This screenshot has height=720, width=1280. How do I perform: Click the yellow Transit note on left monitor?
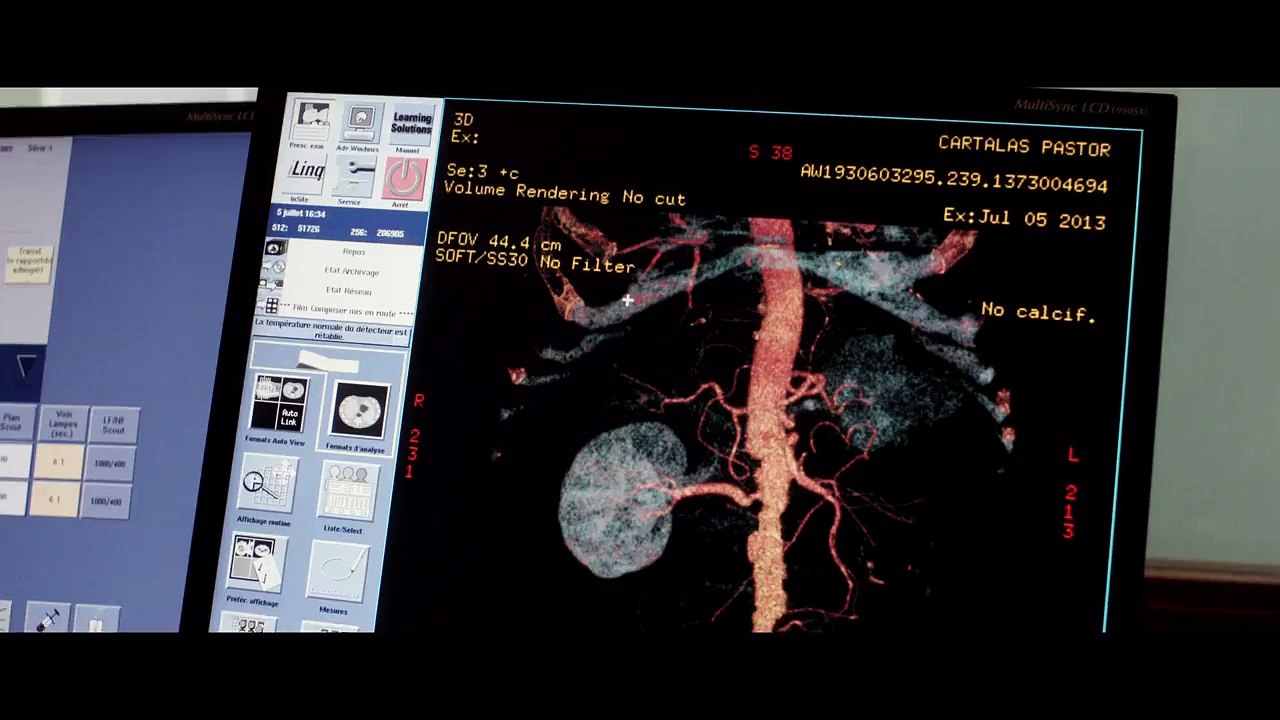click(x=28, y=263)
